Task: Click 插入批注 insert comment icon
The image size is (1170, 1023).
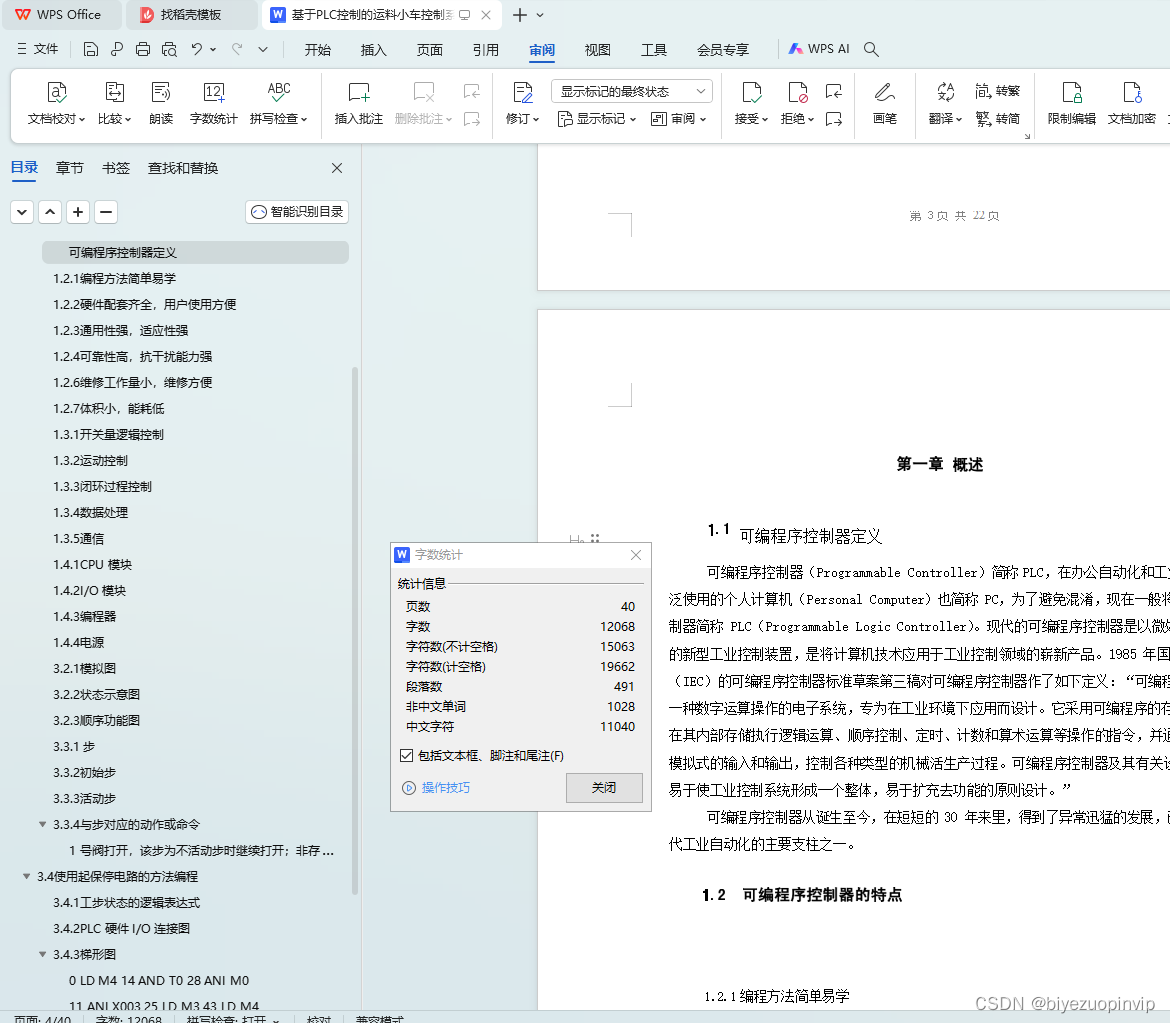Action: pos(359,92)
